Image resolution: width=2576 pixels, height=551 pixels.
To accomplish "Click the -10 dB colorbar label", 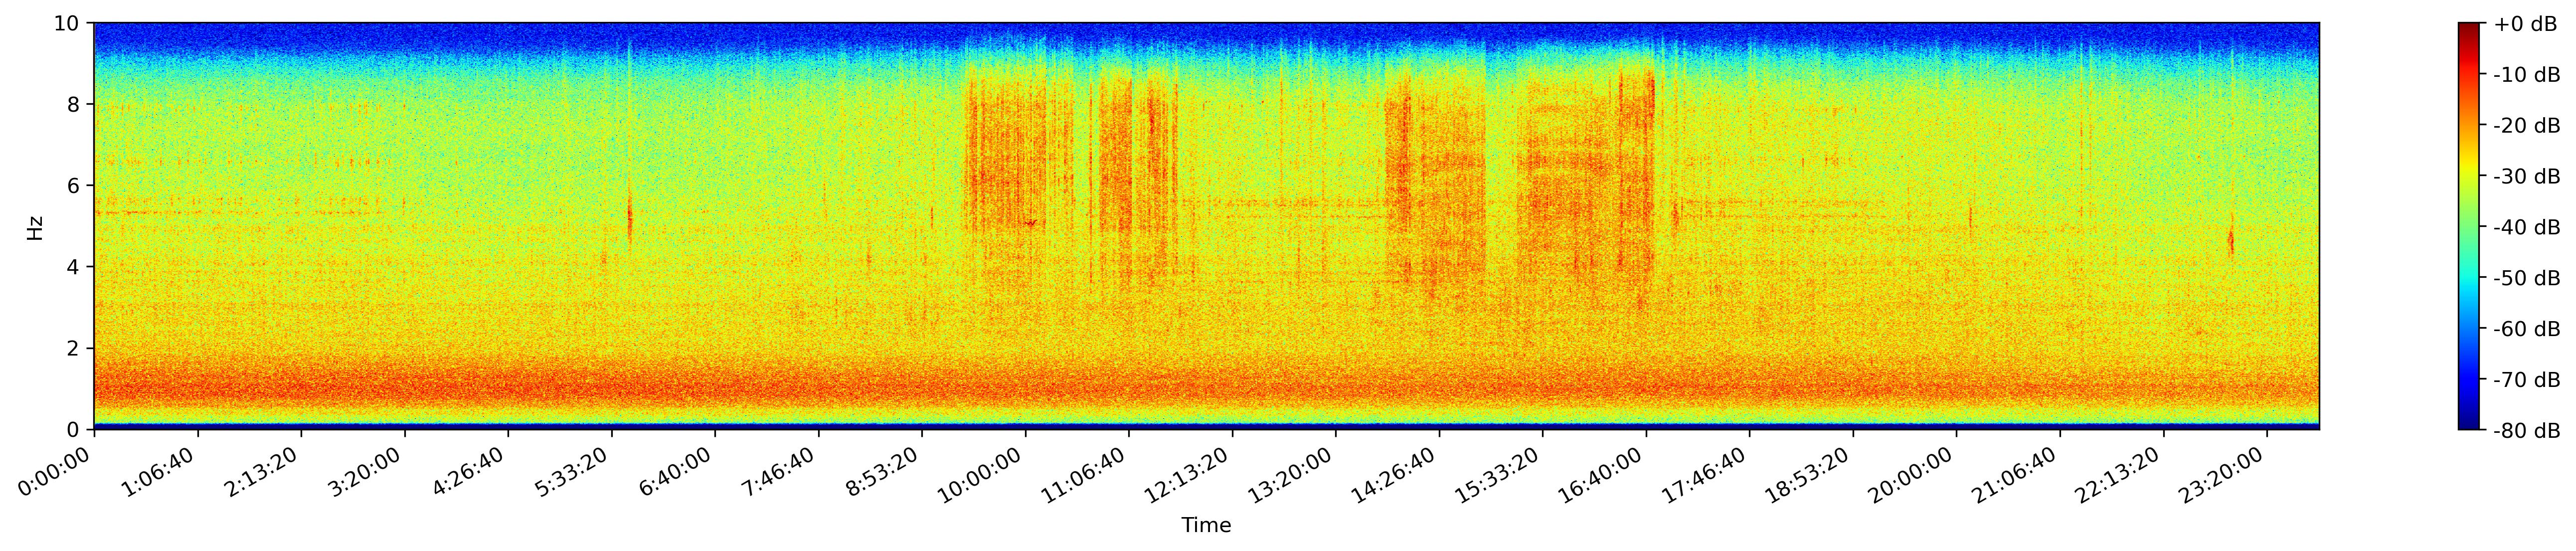I will click(x=2528, y=75).
